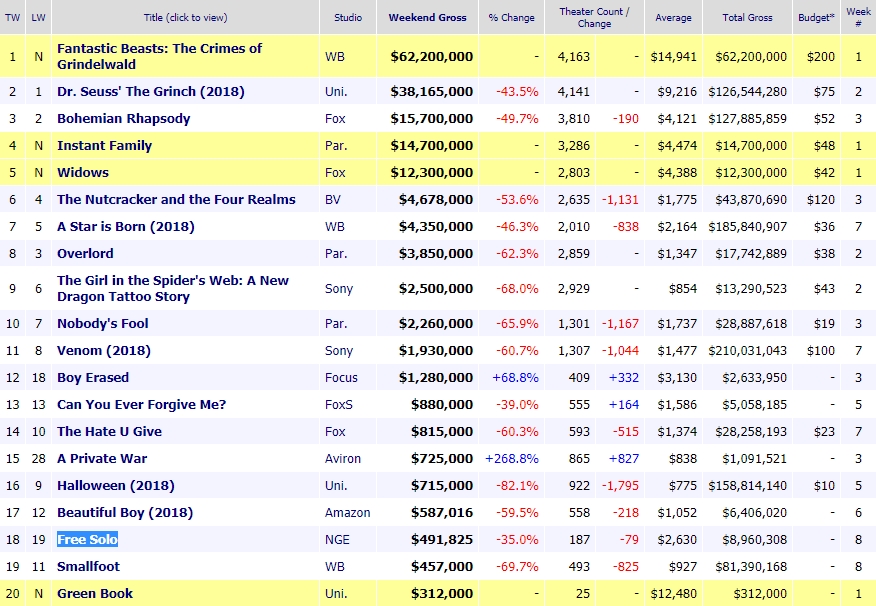The height and width of the screenshot is (606, 876).
Task: Click WB studio in Smallfoot row
Action: pyautogui.click(x=335, y=566)
